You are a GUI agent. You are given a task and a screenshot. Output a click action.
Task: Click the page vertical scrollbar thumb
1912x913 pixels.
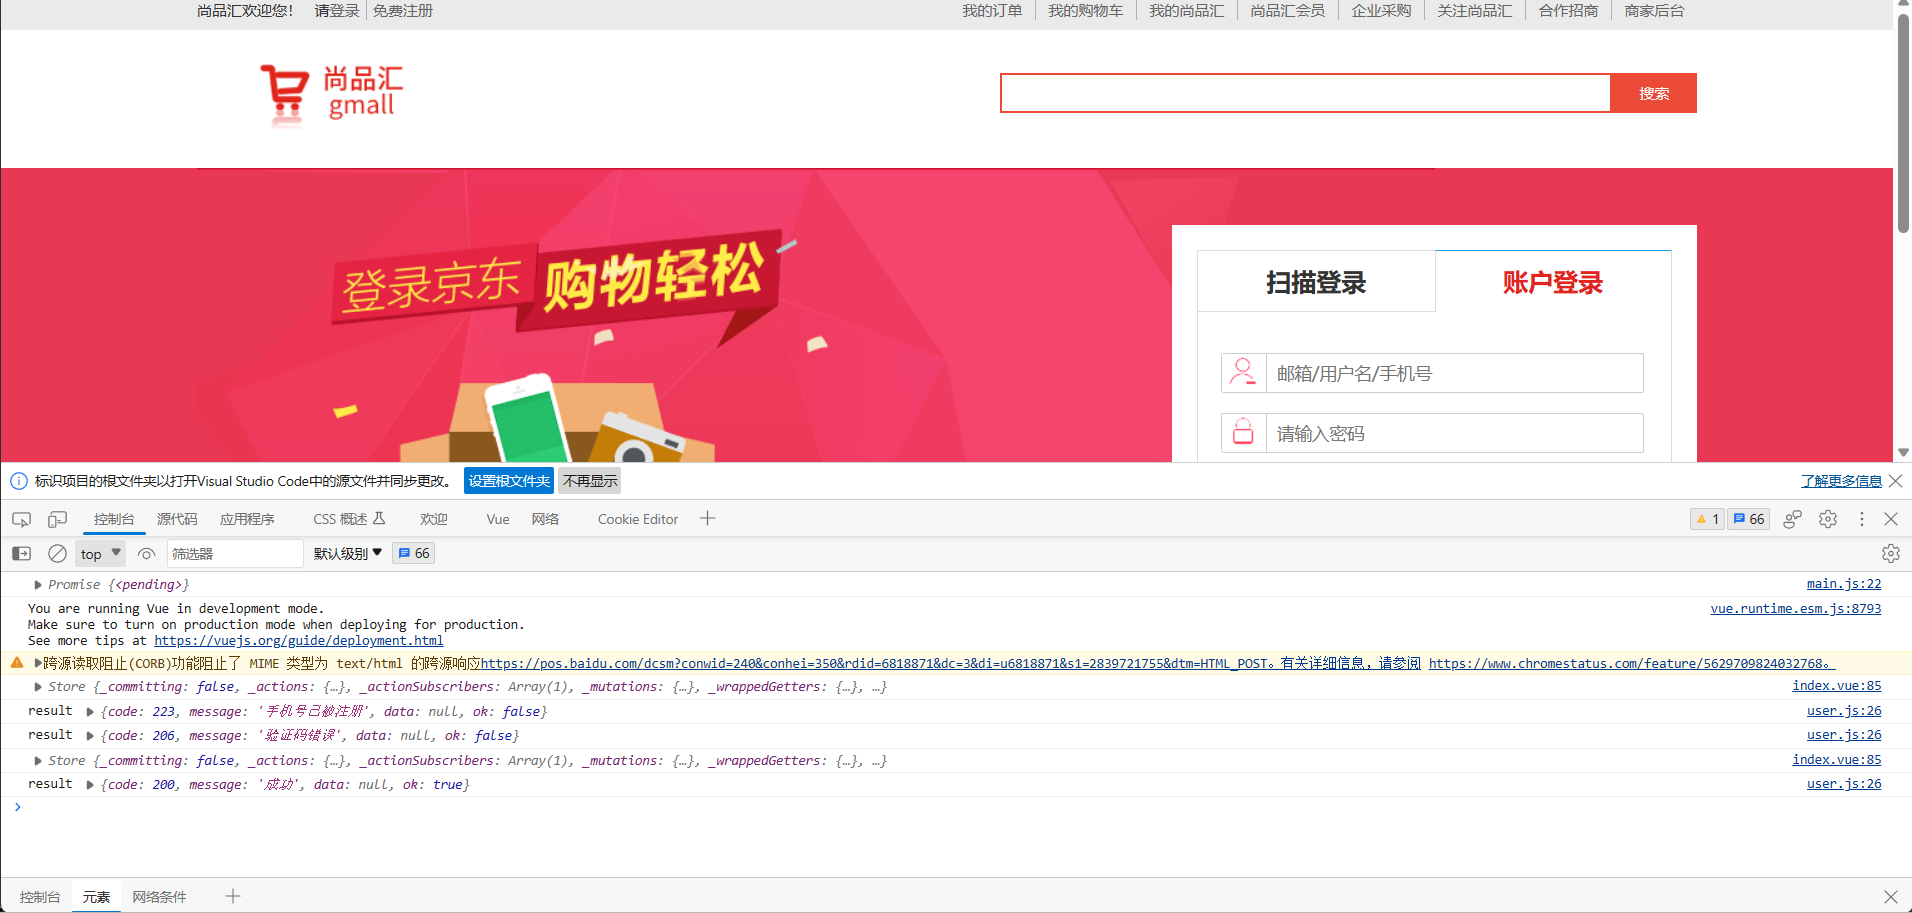tap(1904, 122)
